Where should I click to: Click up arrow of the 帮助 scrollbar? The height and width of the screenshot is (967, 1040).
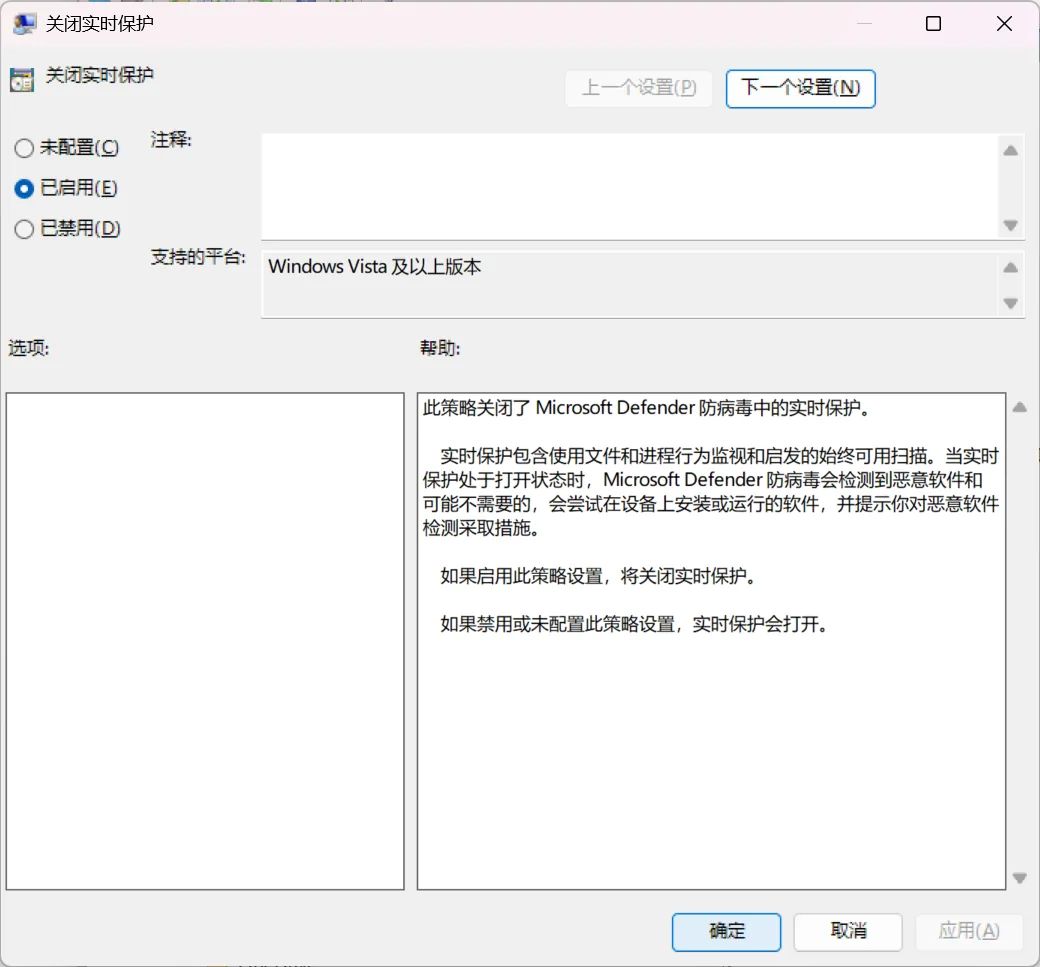(x=1020, y=408)
